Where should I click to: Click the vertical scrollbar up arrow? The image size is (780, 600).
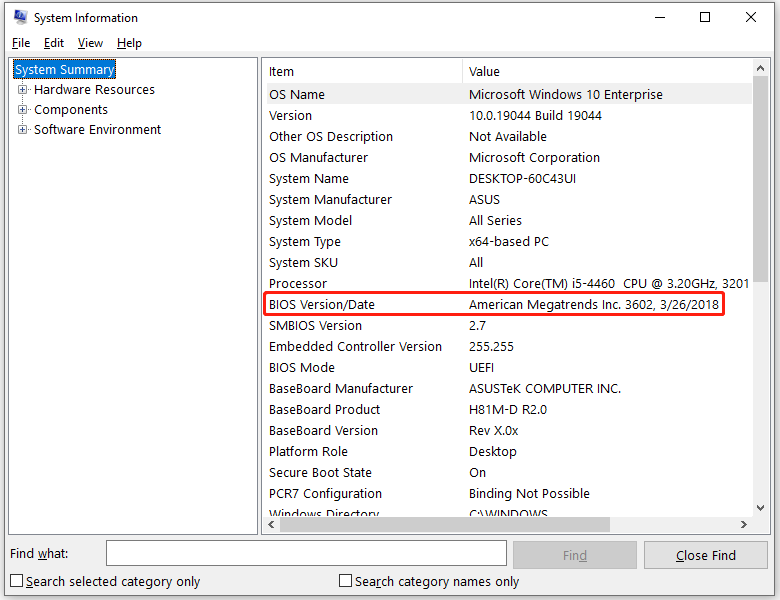click(760, 68)
